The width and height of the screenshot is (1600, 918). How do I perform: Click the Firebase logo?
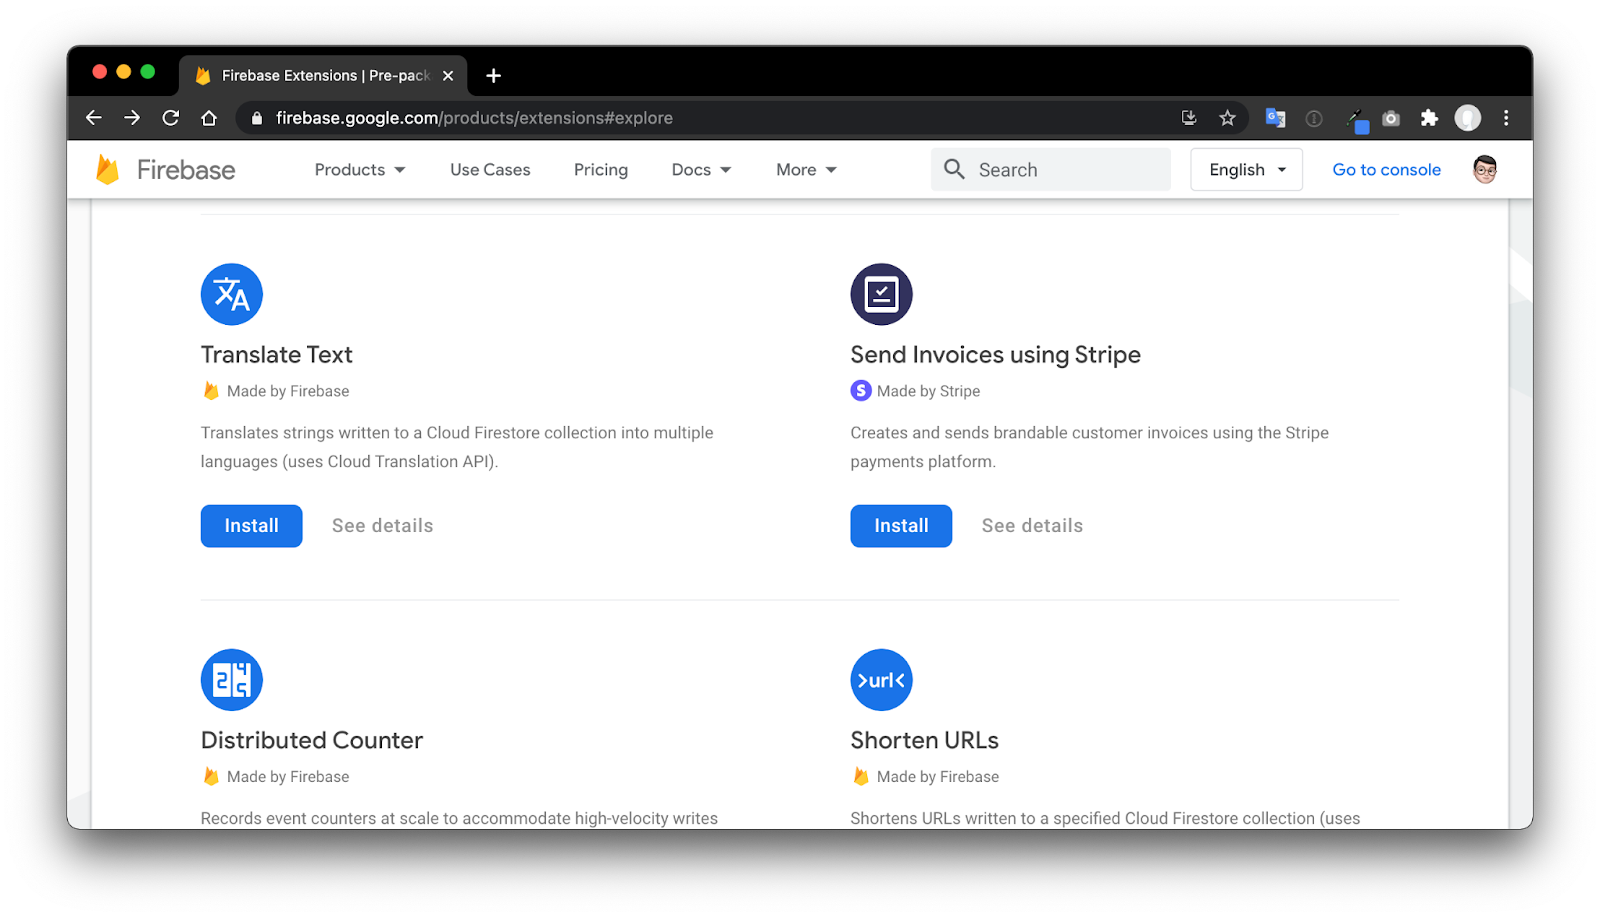click(x=107, y=170)
